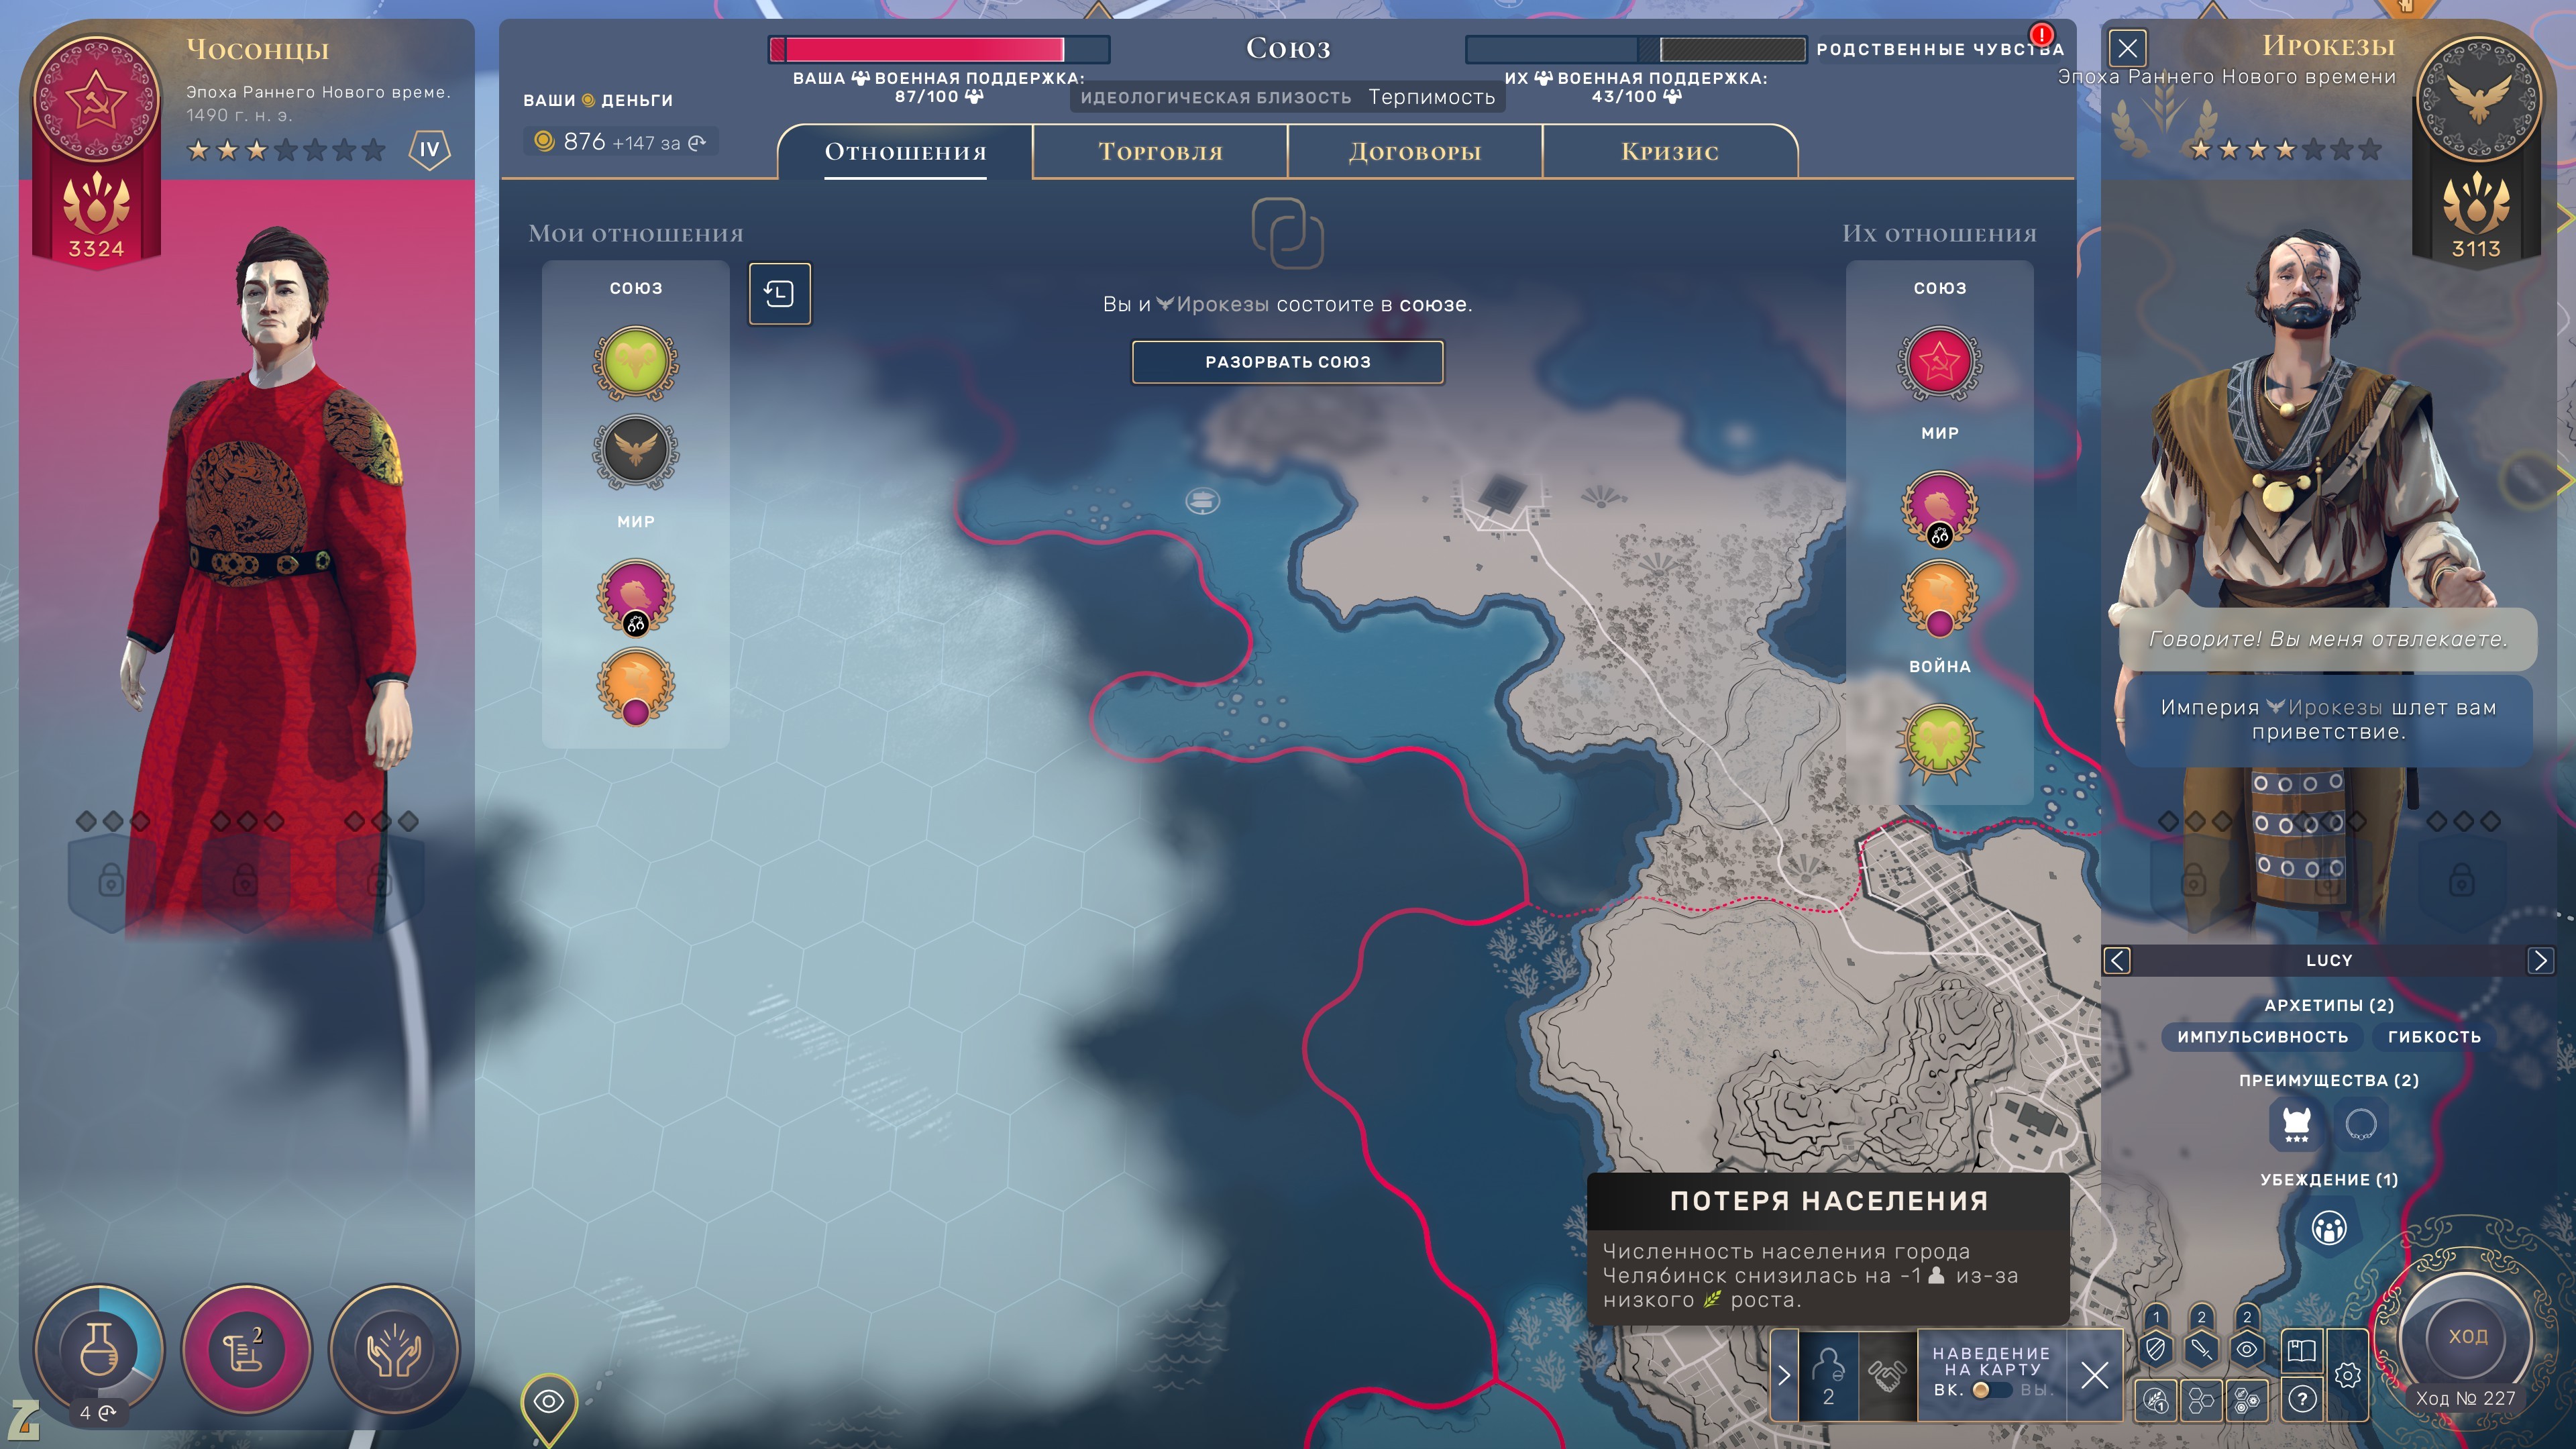Select the orange emblem under my Мир
Screen dimensions: 2576x1449
pyautogui.click(x=636, y=685)
